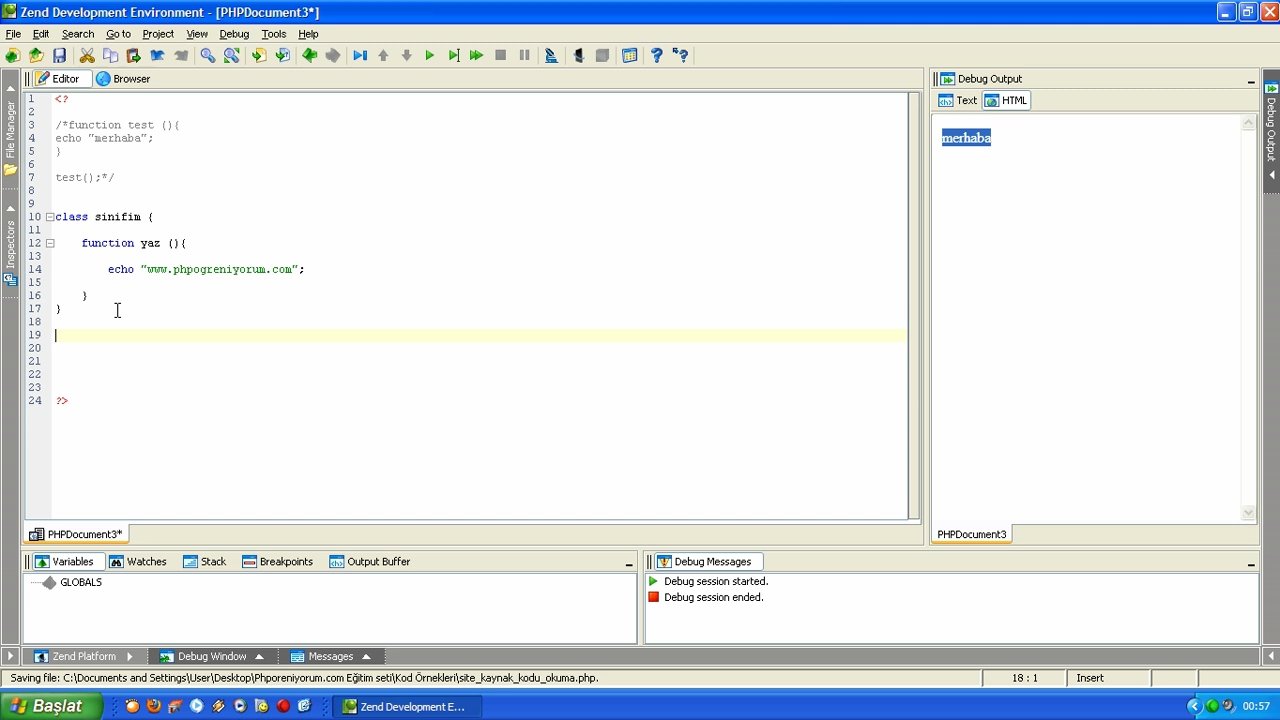
Task: Open the Watches tab
Action: pyautogui.click(x=137, y=562)
